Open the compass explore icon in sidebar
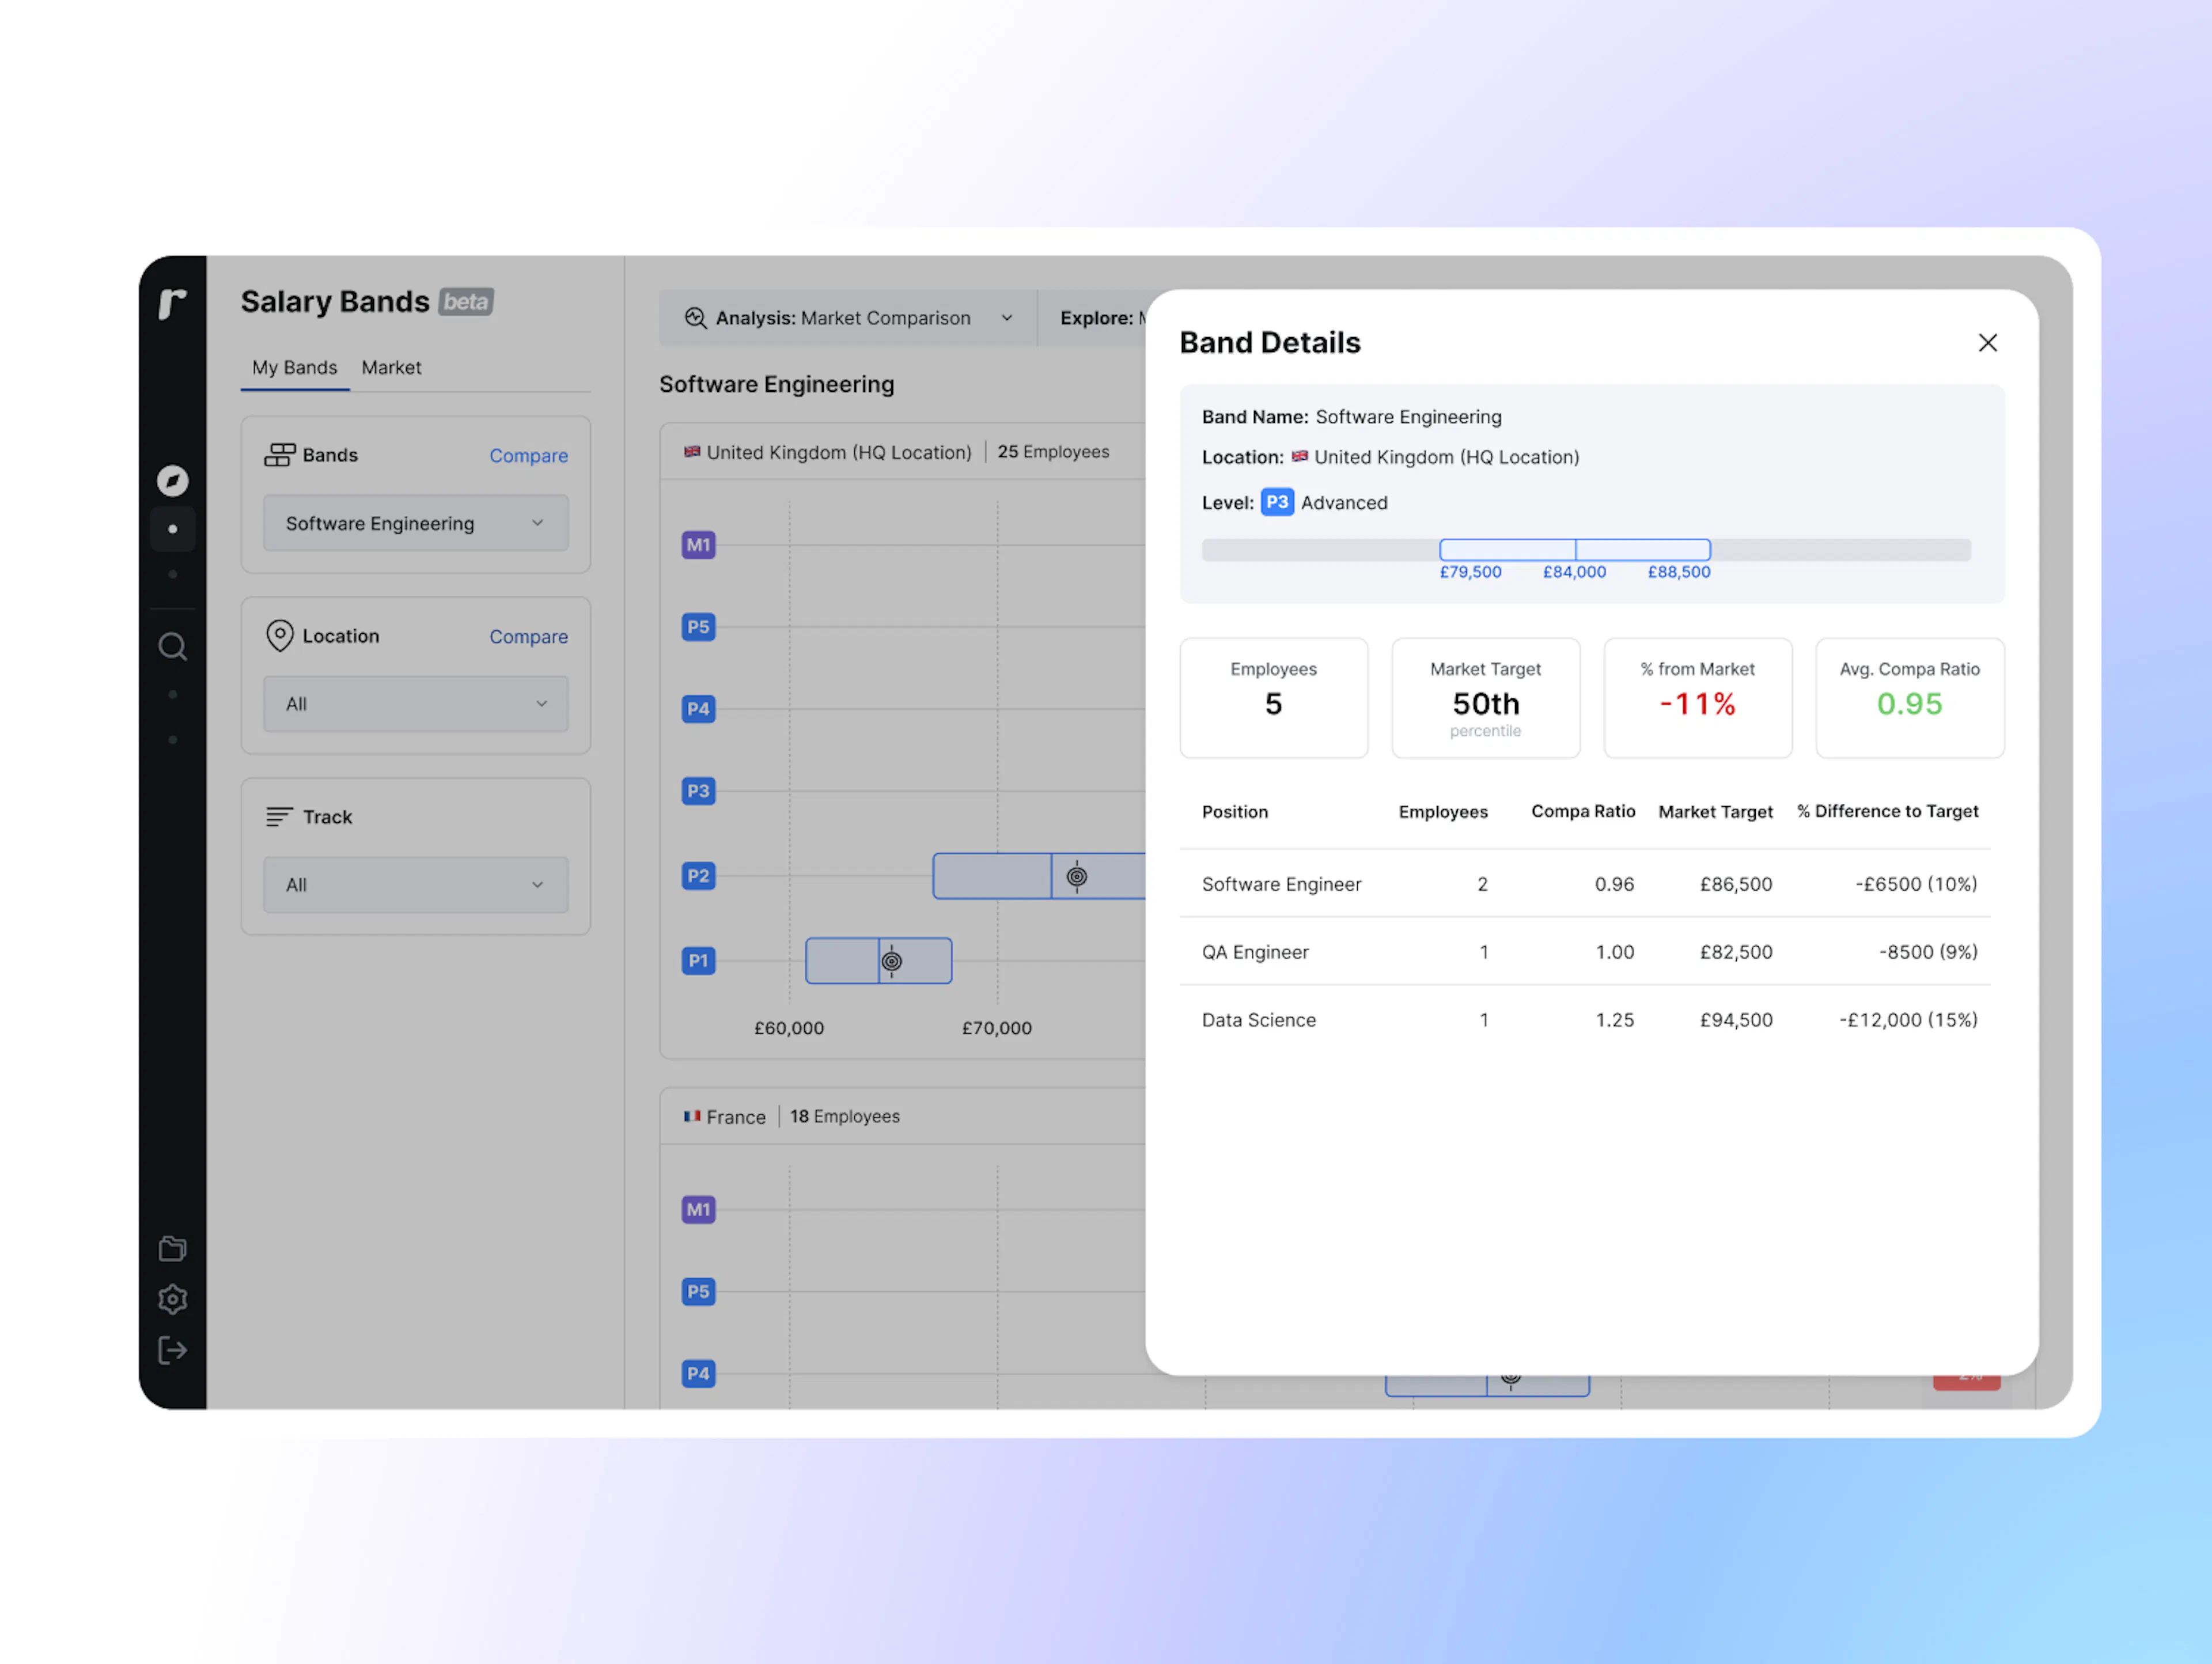Viewport: 2212px width, 1664px height. click(173, 481)
